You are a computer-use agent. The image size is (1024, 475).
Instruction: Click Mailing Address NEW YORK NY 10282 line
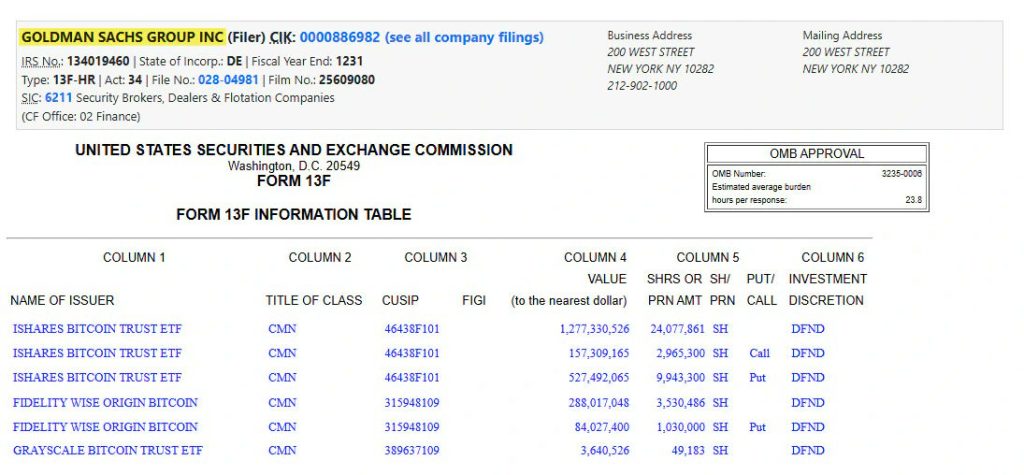click(856, 69)
